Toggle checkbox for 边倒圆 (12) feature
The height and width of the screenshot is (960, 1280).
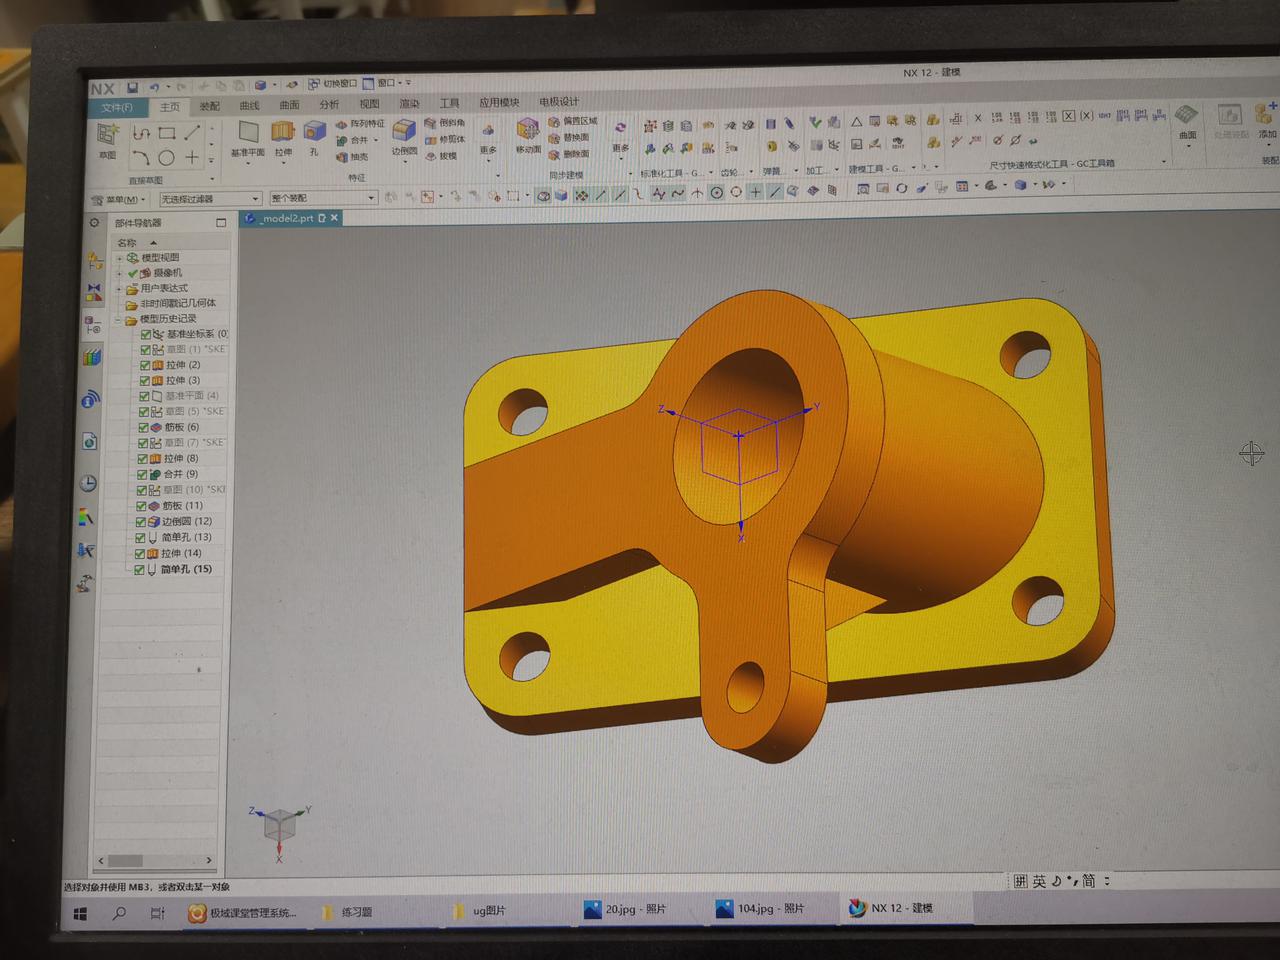[x=141, y=521]
